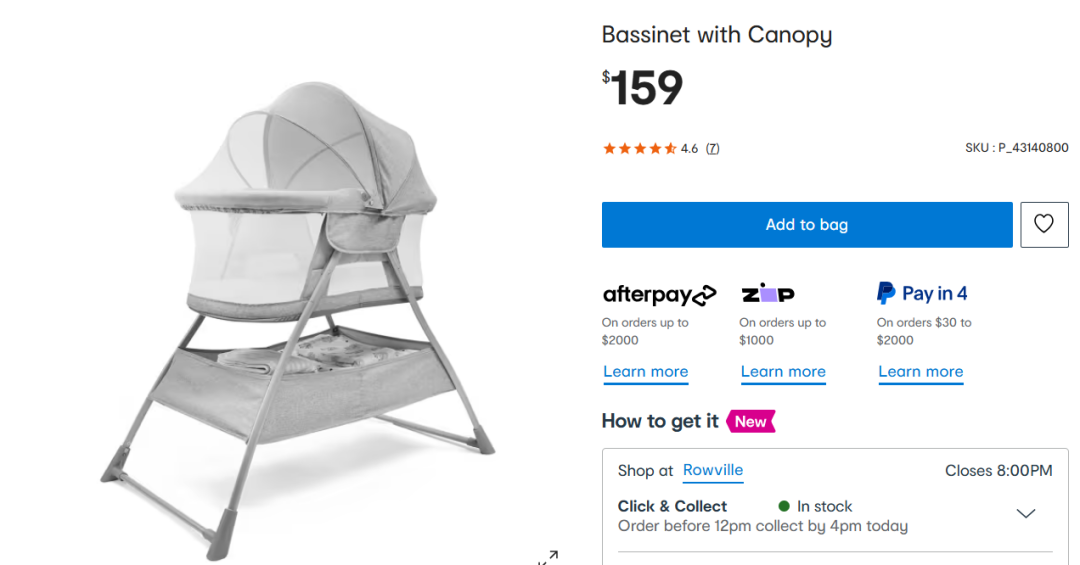Click the $159 price
1080x565 pixels.
(x=643, y=88)
